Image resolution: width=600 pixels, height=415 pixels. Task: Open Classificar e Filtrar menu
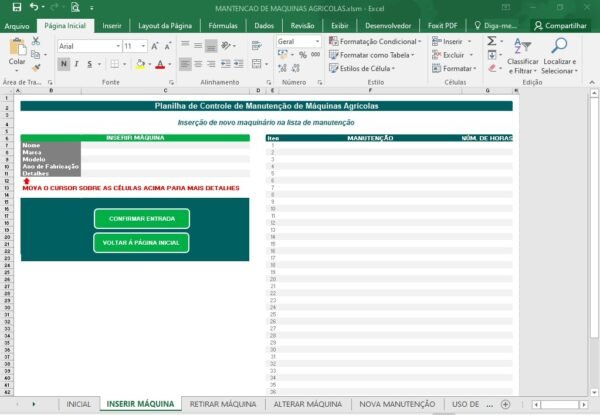click(x=522, y=56)
